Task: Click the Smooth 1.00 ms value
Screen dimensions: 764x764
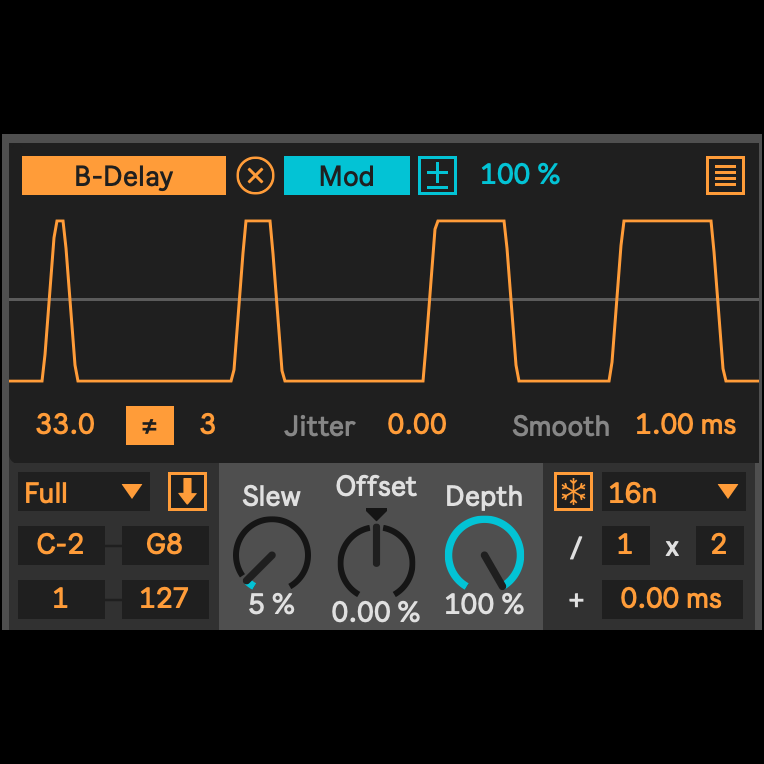Action: pyautogui.click(x=685, y=424)
